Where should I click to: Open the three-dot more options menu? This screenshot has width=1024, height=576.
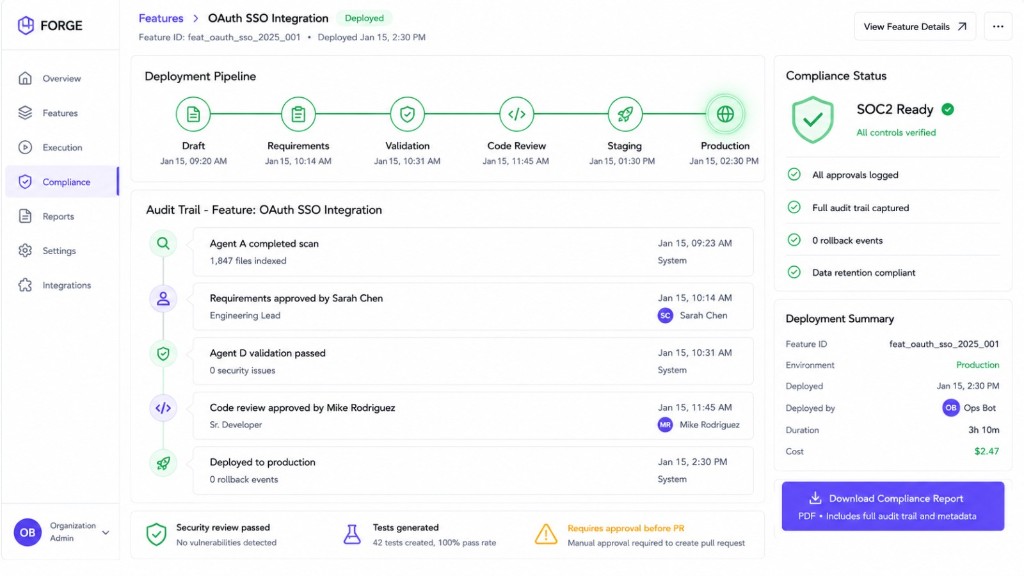(x=998, y=27)
